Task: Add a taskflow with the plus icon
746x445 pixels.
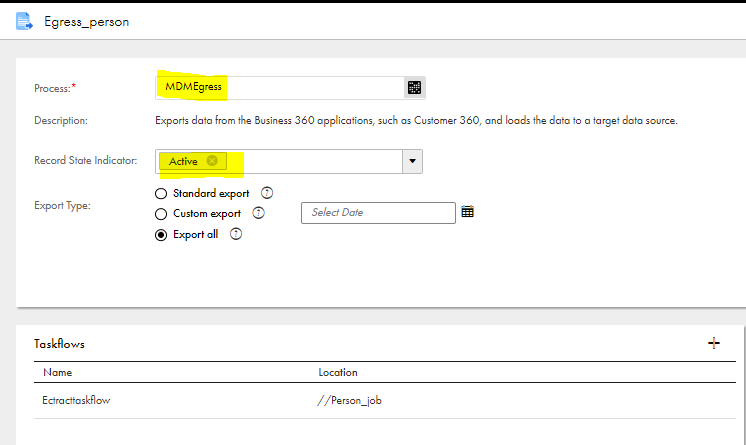Action: point(714,343)
